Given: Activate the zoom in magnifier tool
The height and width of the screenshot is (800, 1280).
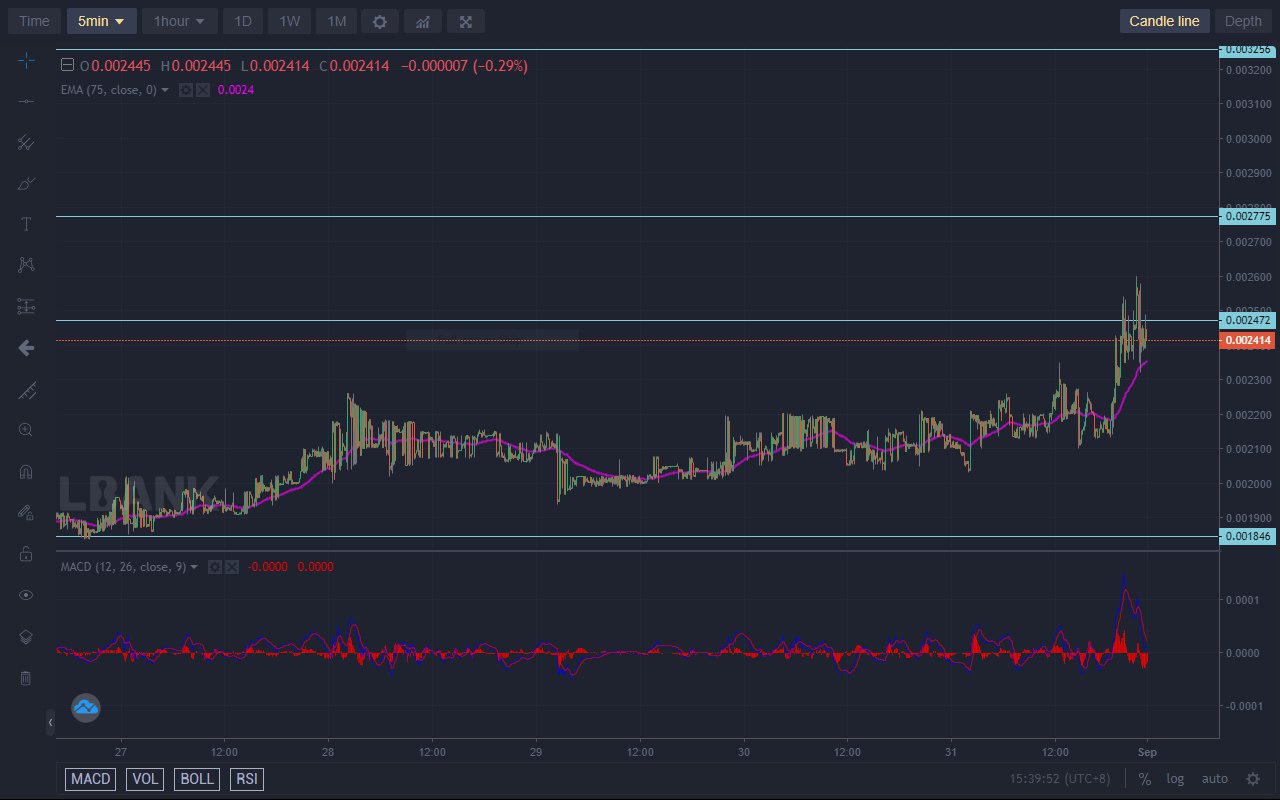Looking at the screenshot, I should click(x=26, y=430).
